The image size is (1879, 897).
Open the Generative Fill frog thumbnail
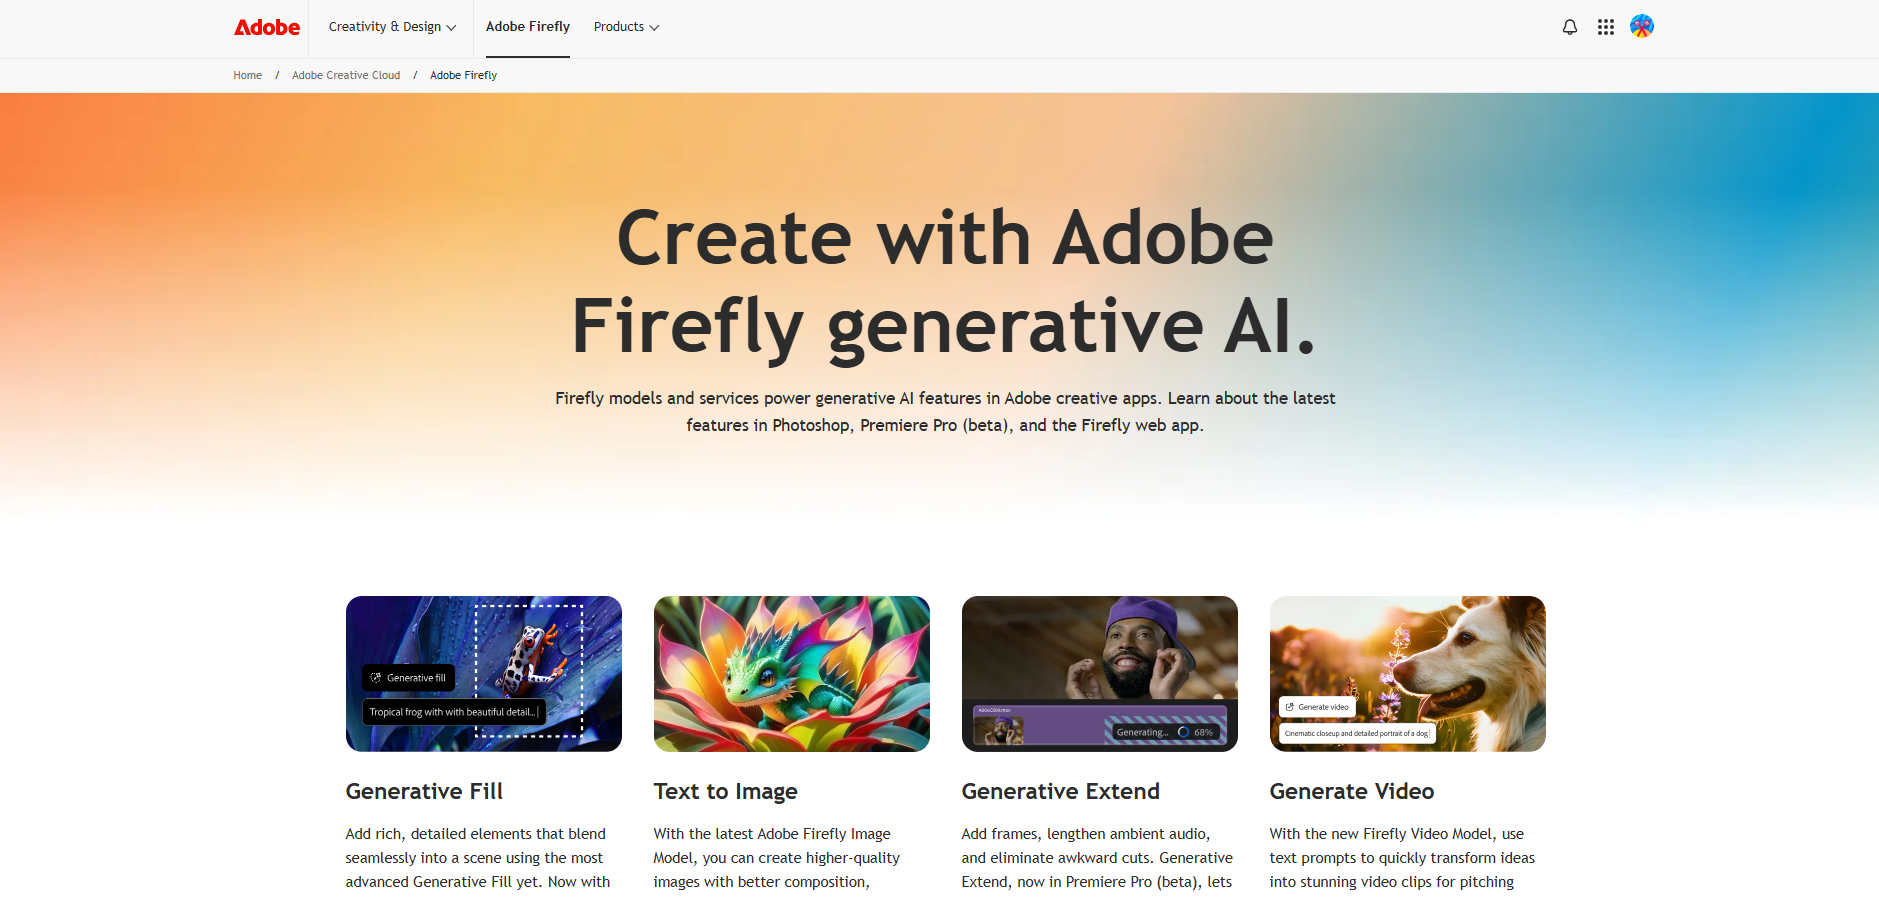(484, 674)
